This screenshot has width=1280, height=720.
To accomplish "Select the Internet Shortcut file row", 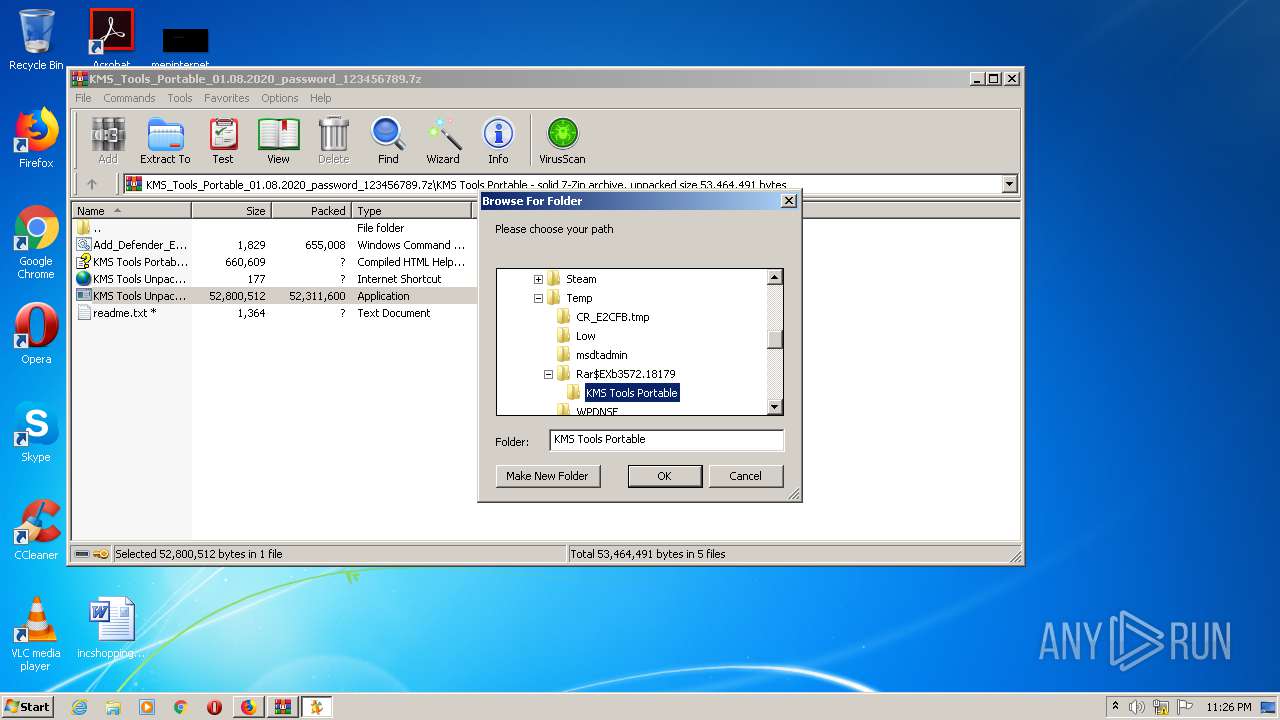I will pos(274,279).
